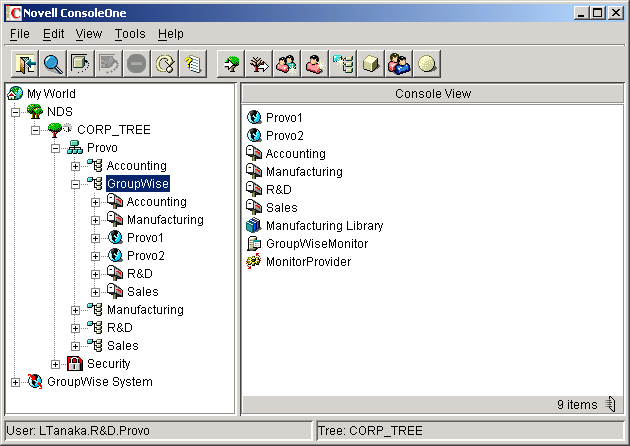
Task: Click the My World globe icon
Action: (15, 93)
